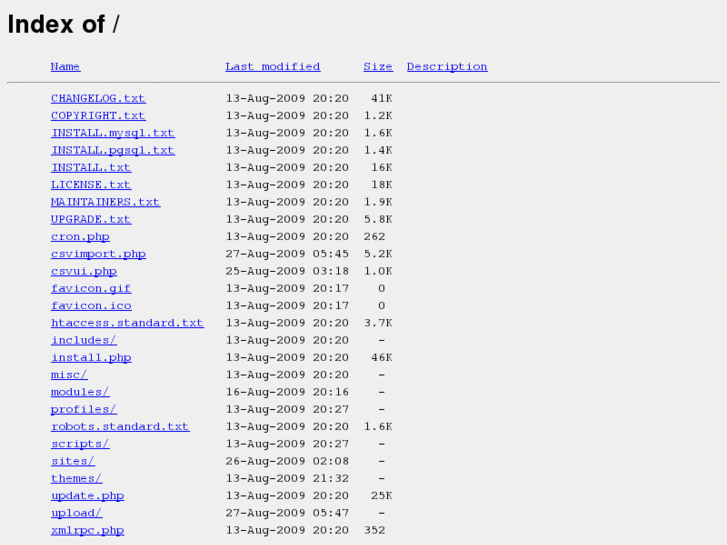Open favicon.gif file
Viewport: 727px width, 545px height.
point(91,289)
